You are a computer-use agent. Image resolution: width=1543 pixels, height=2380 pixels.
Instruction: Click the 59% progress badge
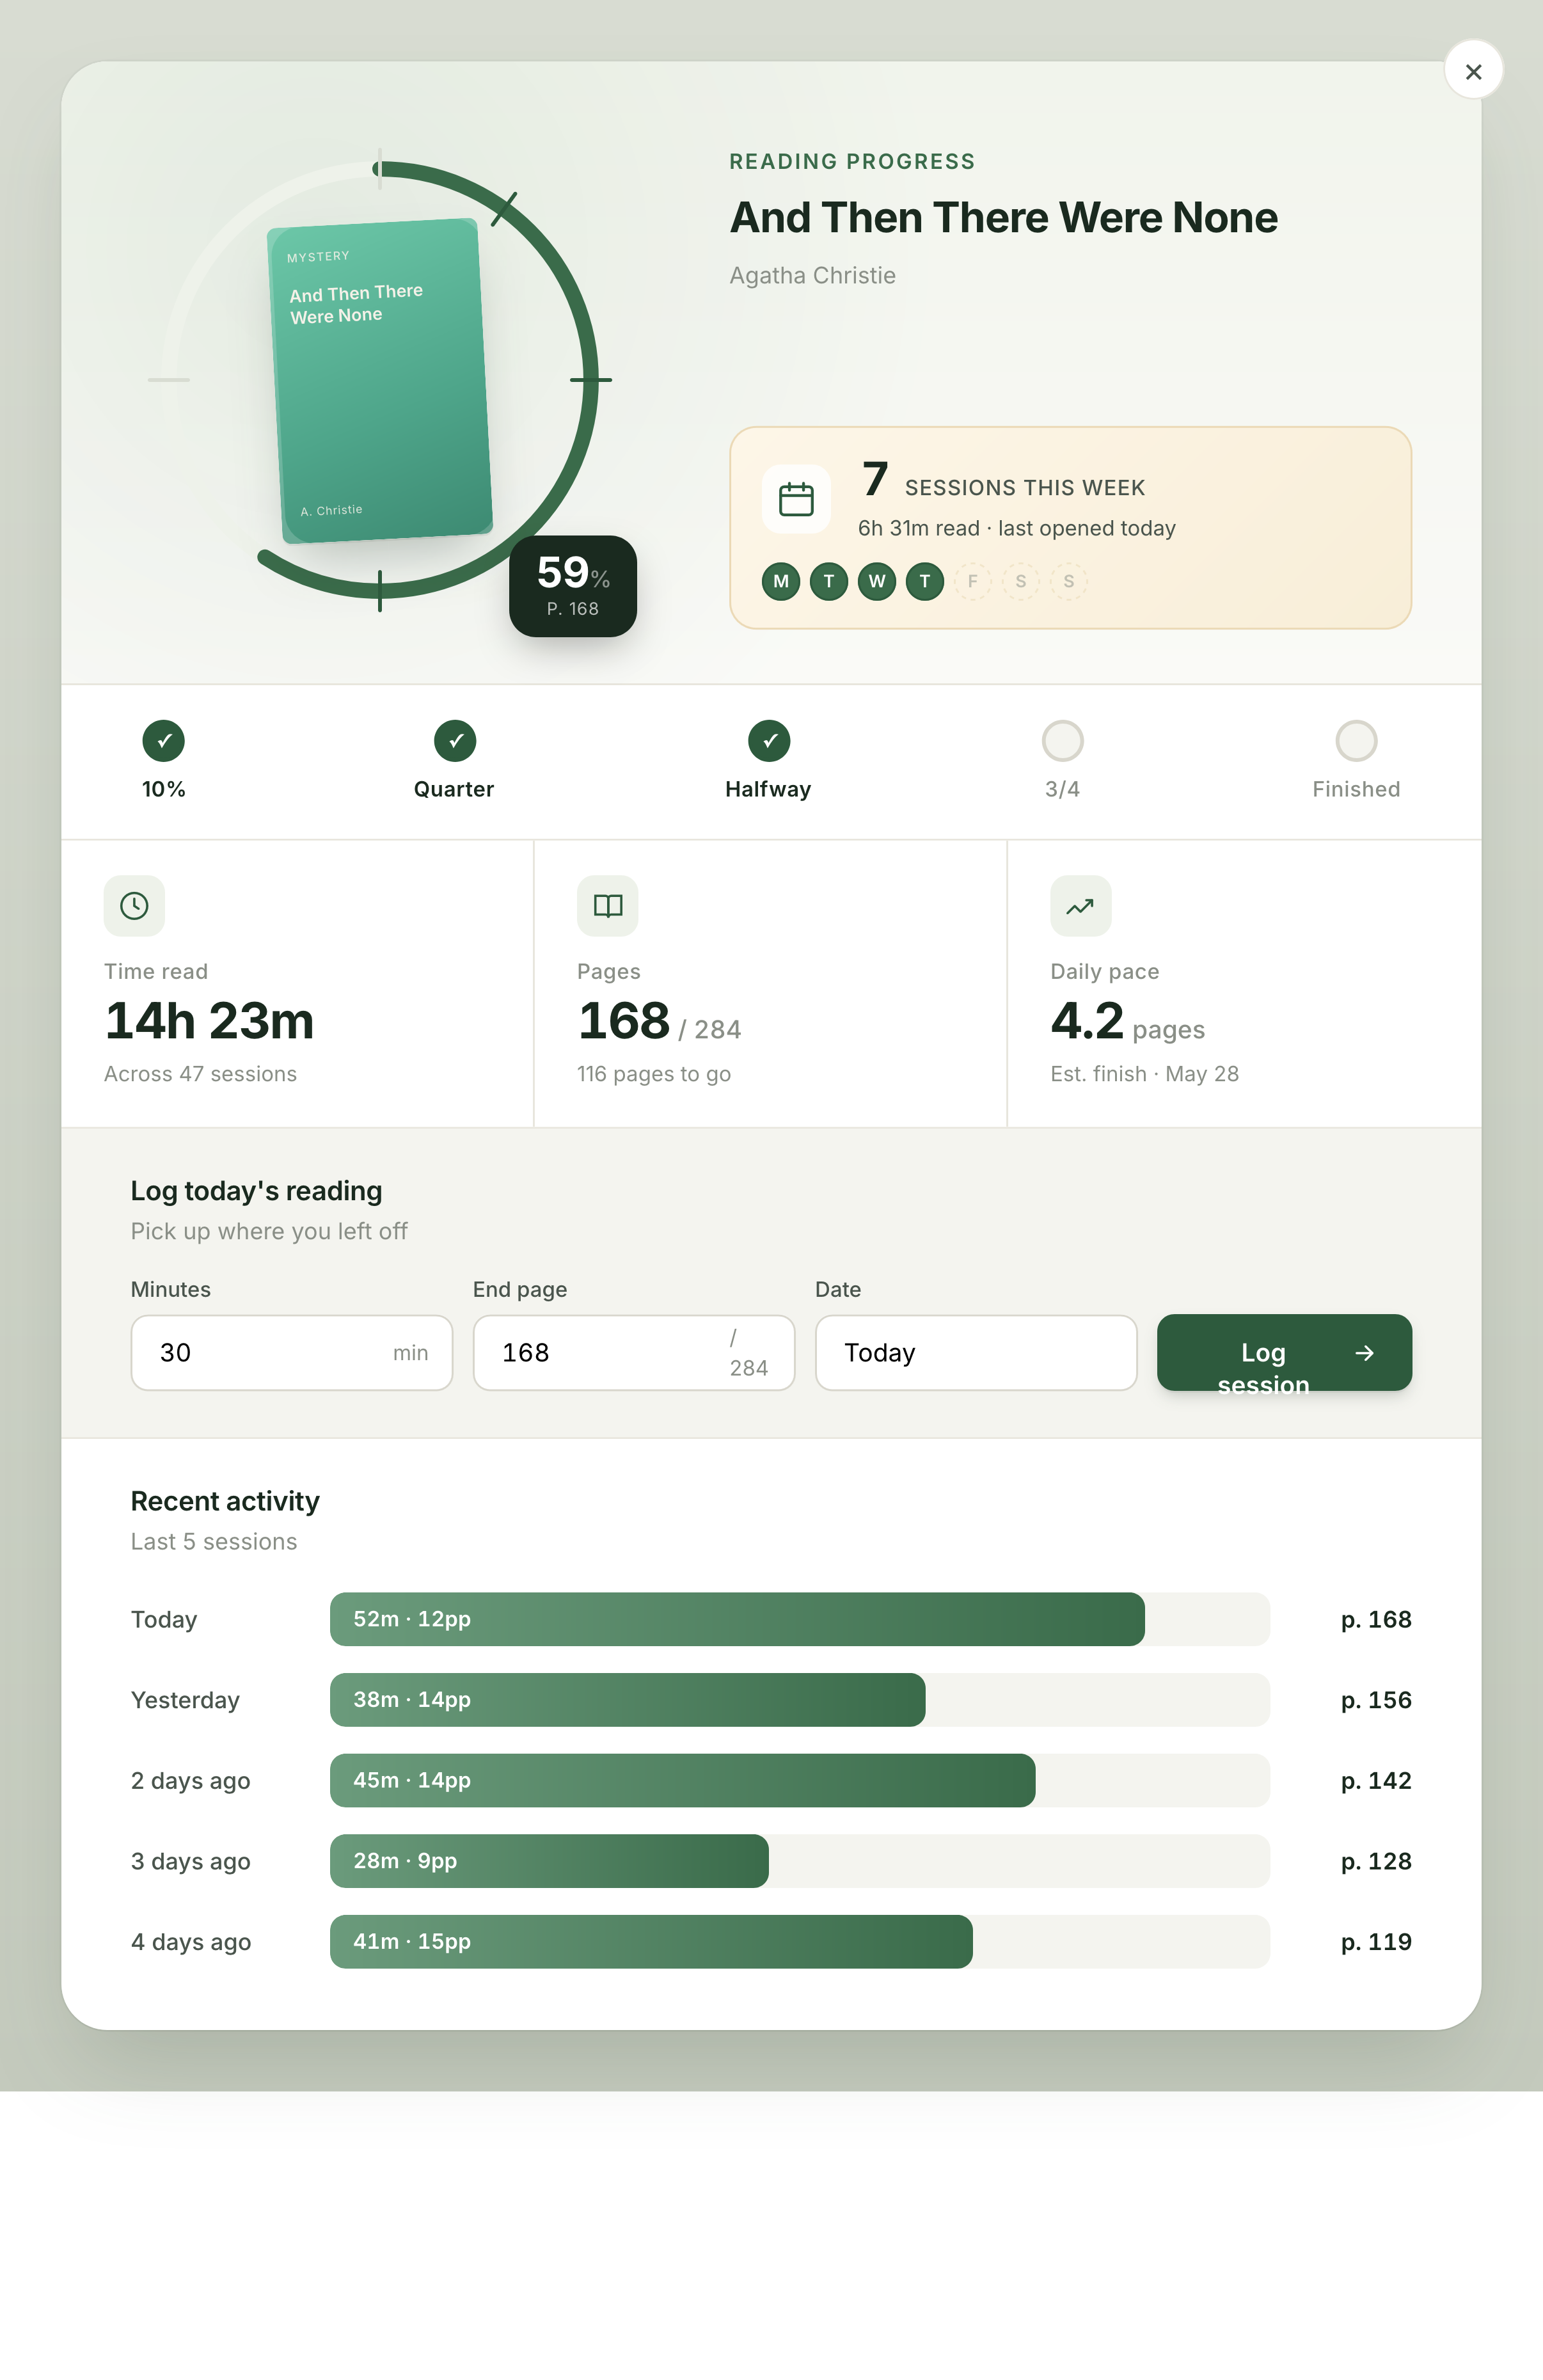(573, 587)
